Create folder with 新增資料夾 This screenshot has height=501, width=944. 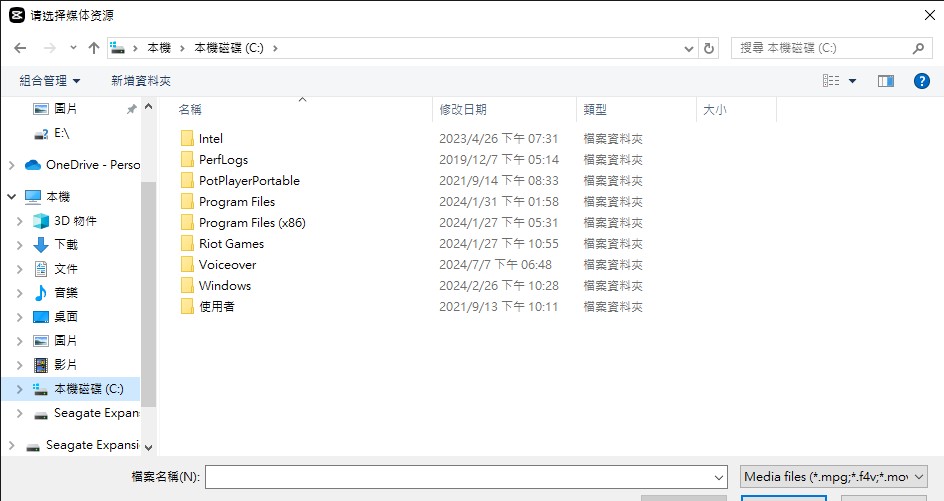coord(141,81)
